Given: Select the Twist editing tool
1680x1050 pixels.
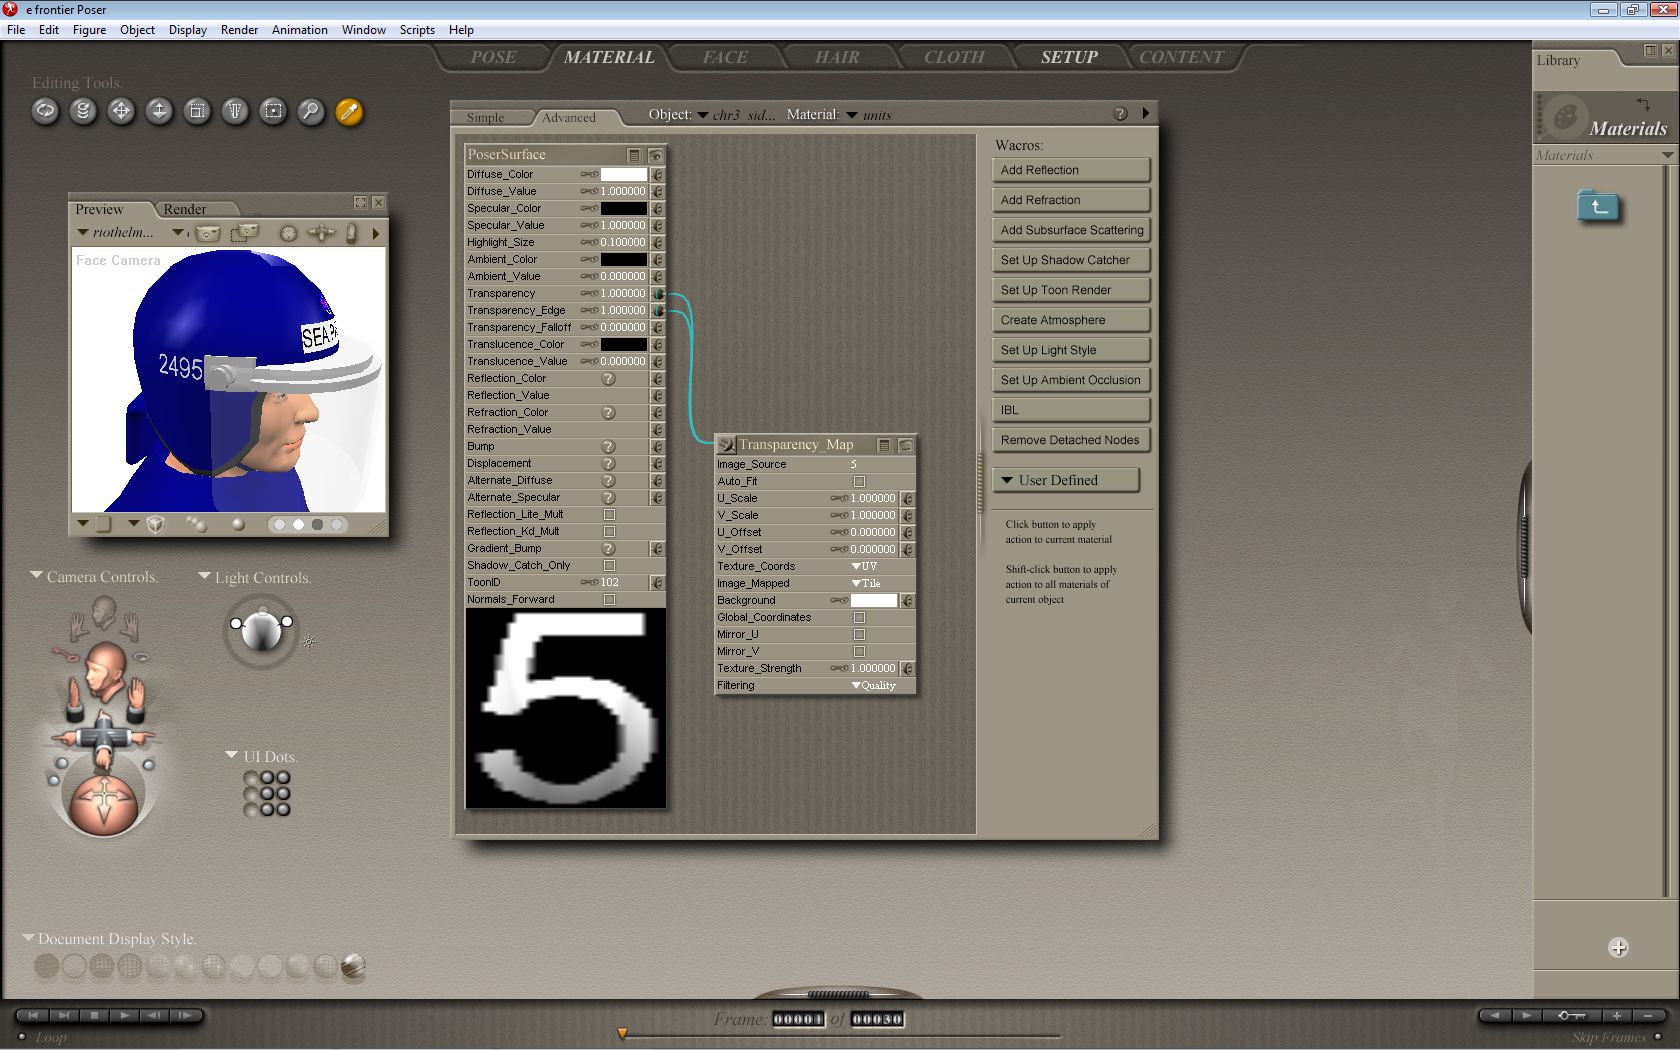Looking at the screenshot, I should [83, 111].
